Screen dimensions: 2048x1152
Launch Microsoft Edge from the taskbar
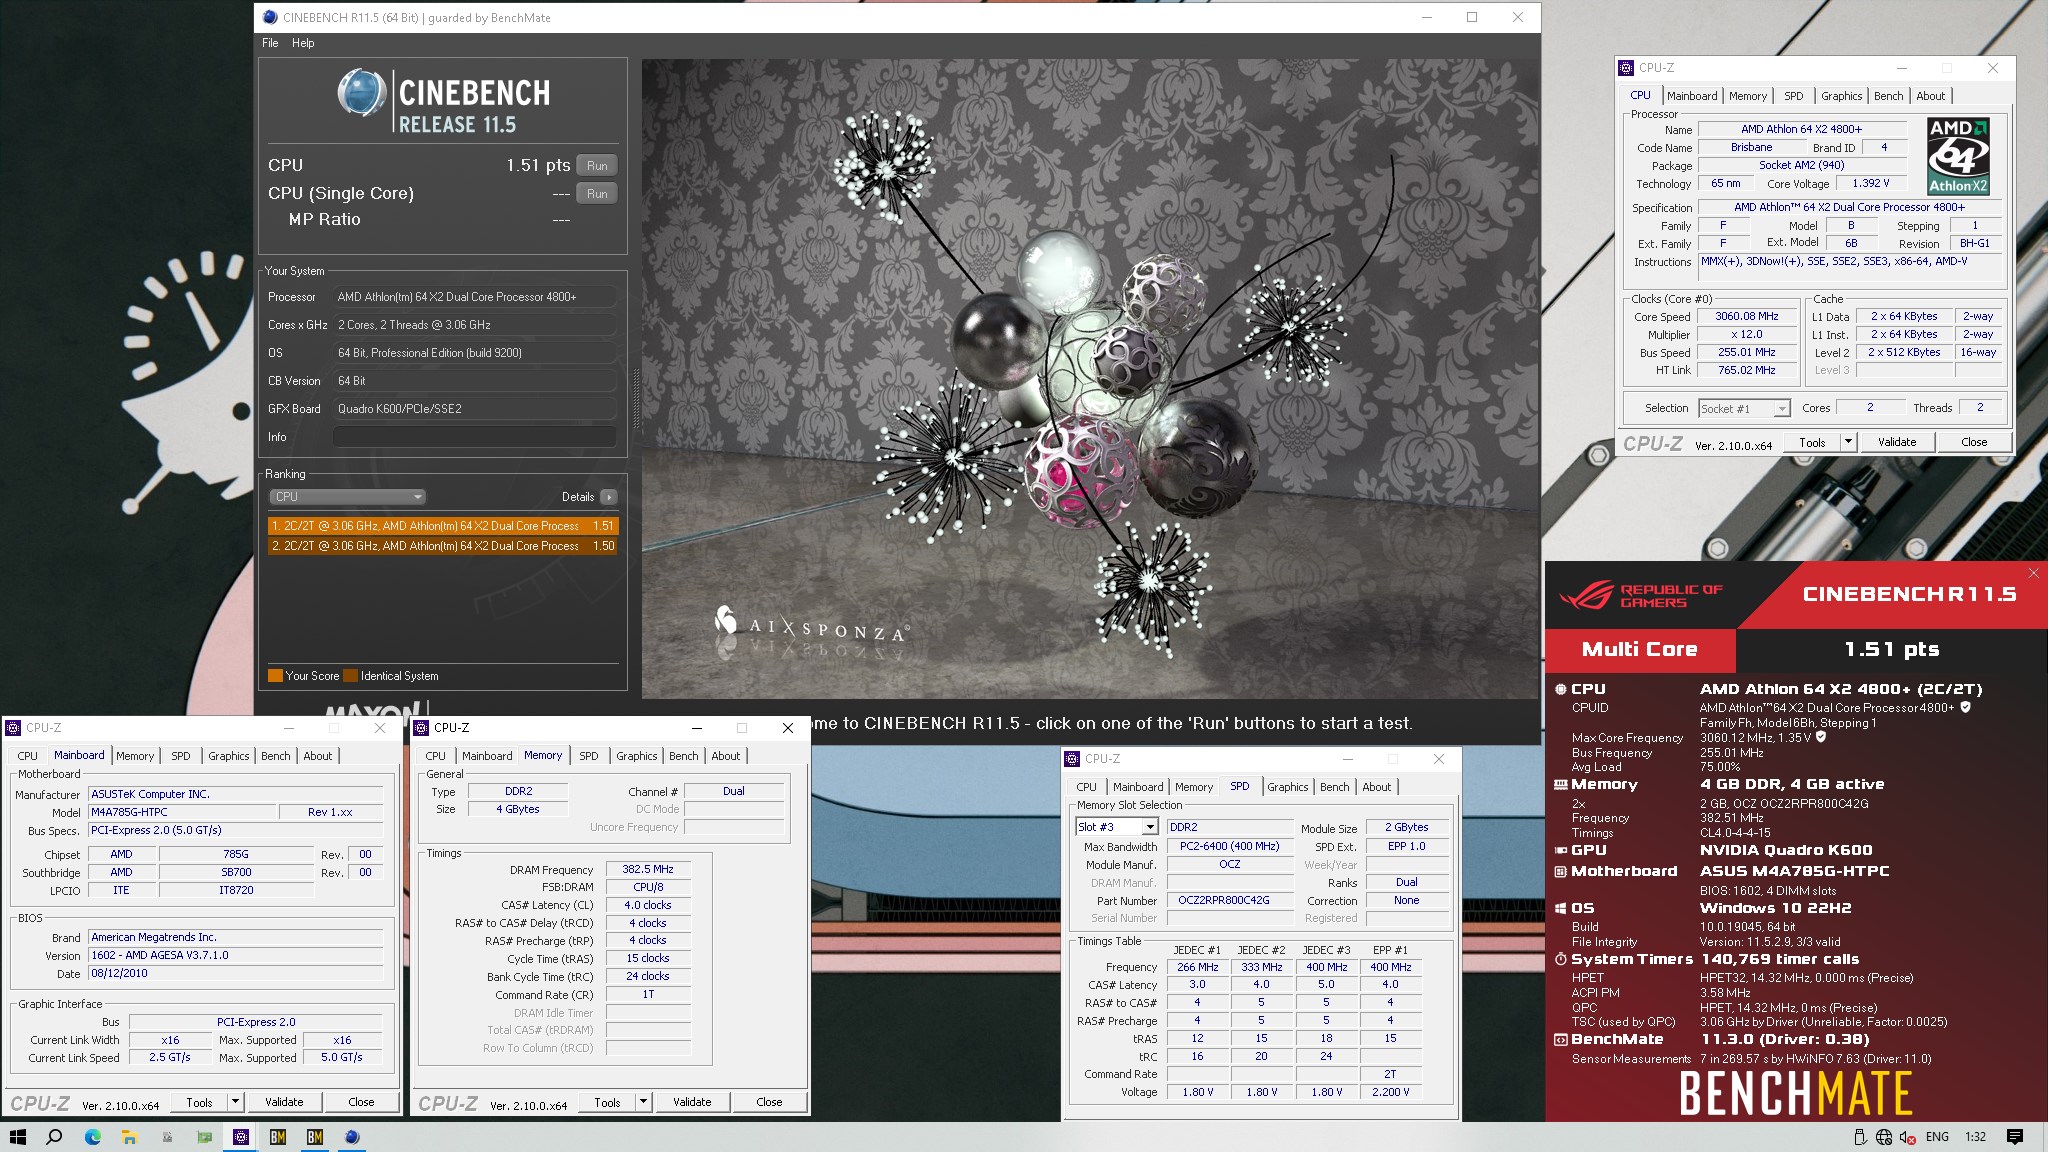(92, 1137)
